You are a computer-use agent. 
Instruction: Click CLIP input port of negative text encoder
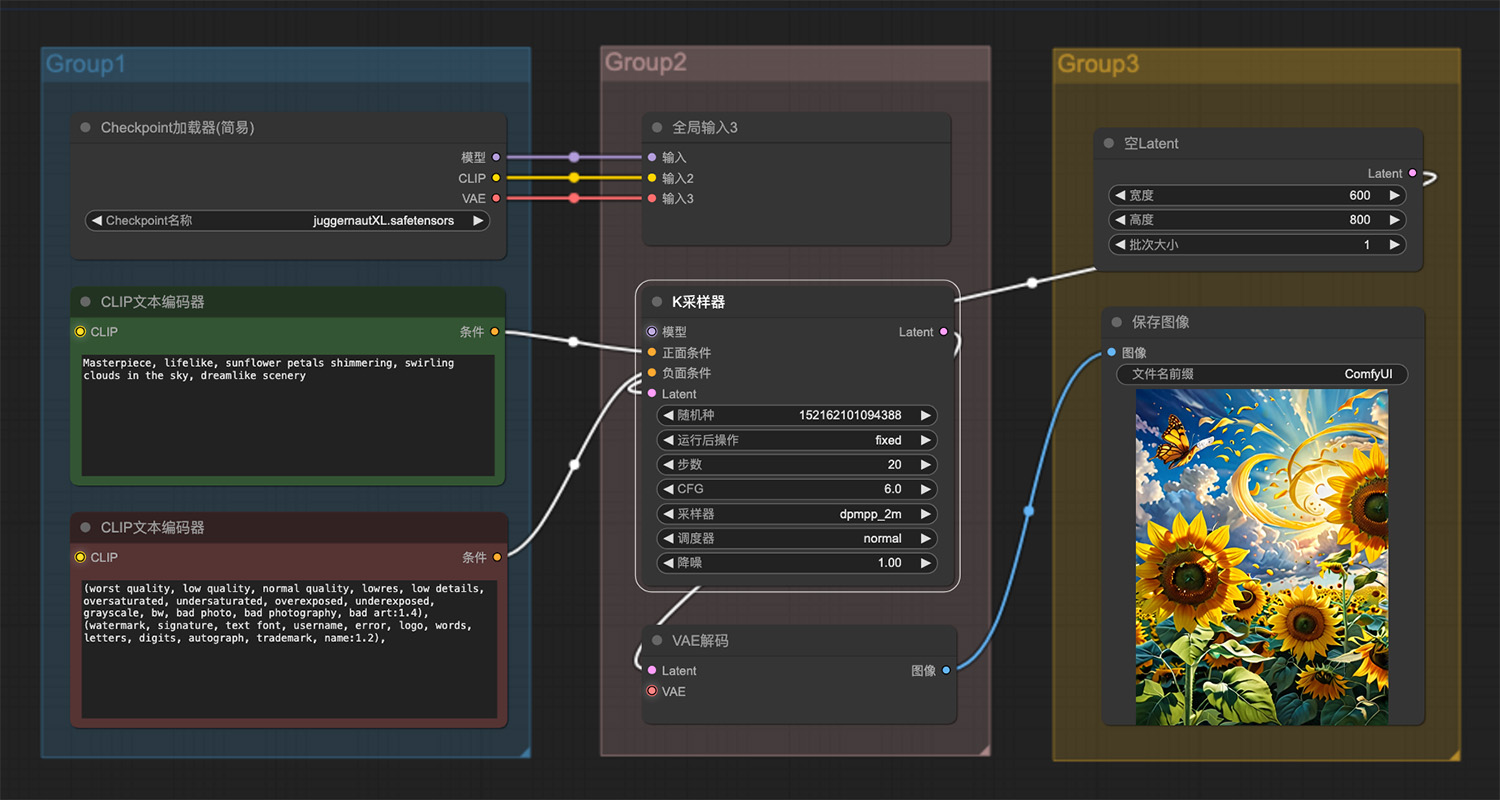point(80,558)
